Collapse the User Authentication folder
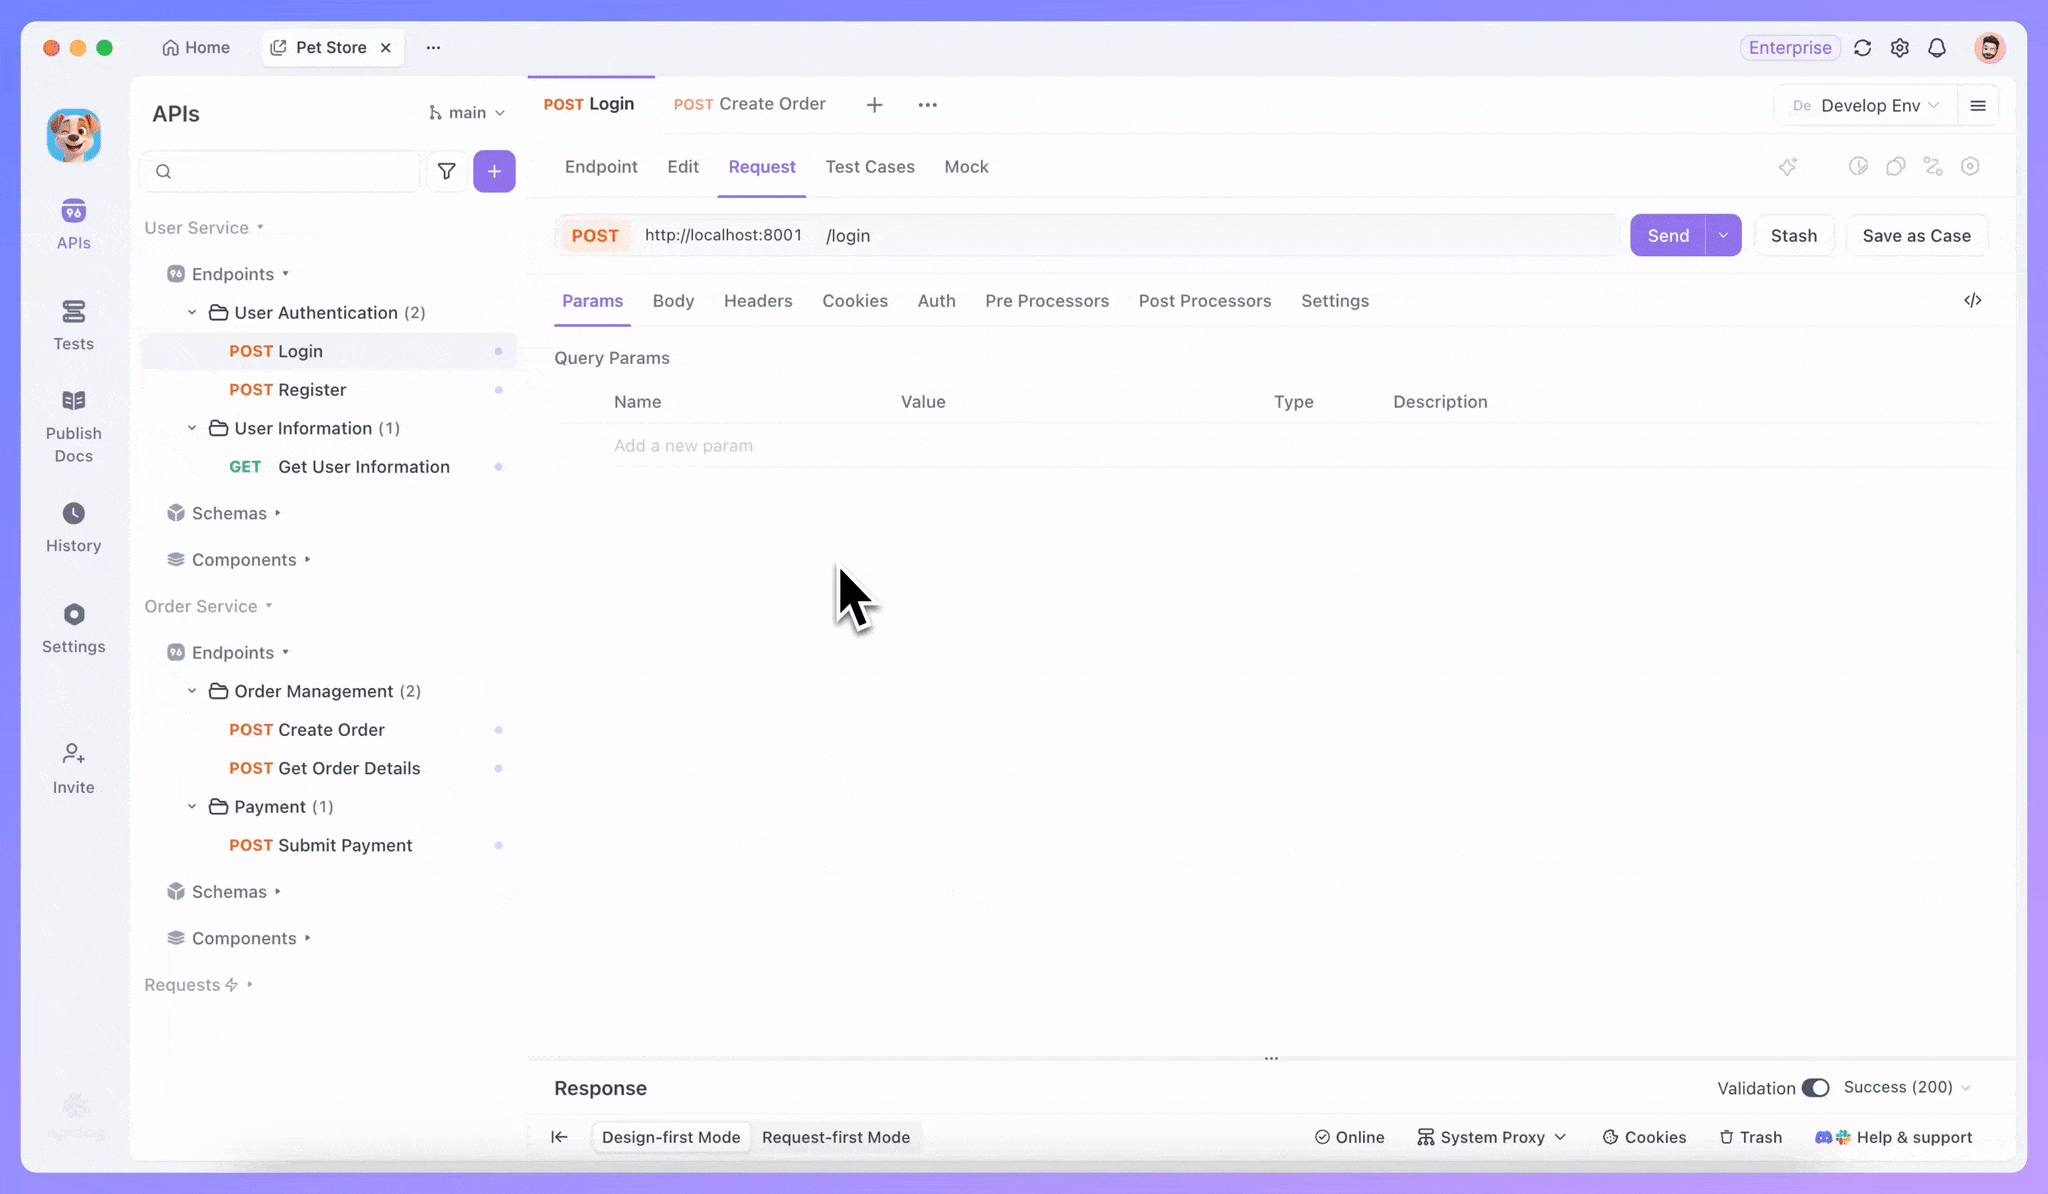Screen dimensions: 2048x1194 click(192, 313)
